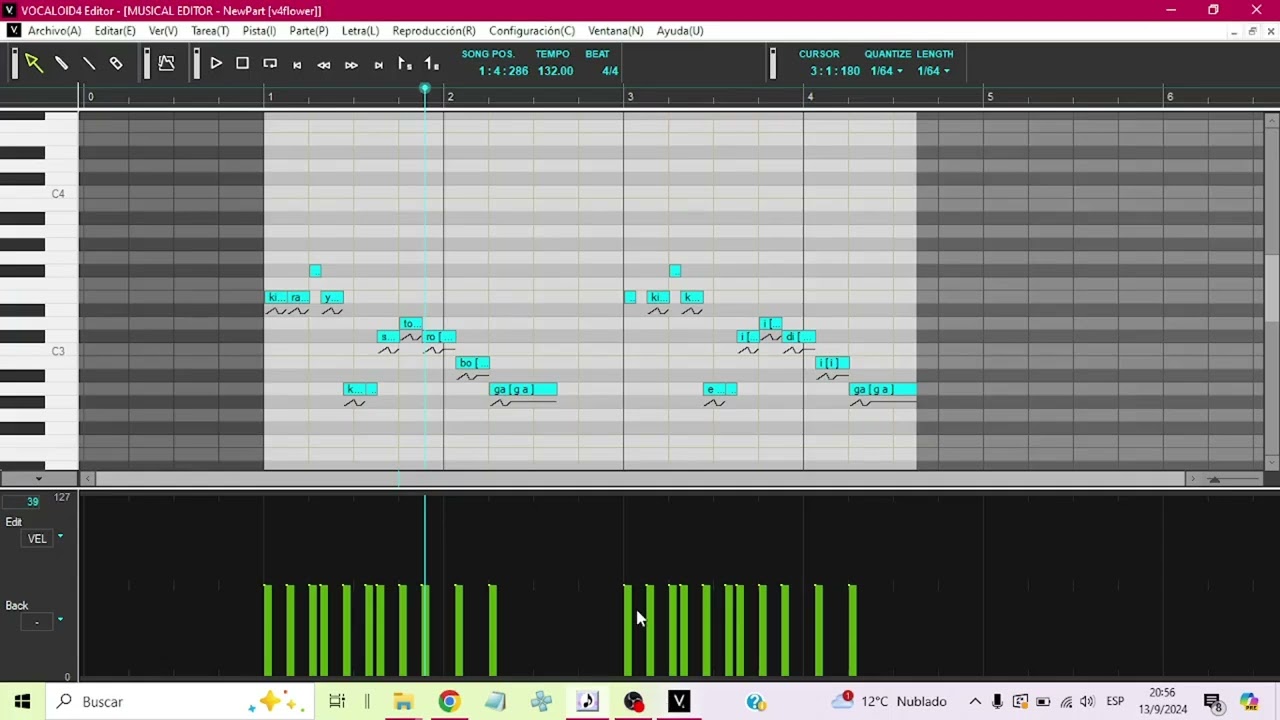Screen dimensions: 1280x720
Task: Rewind the song position
Action: 324,65
